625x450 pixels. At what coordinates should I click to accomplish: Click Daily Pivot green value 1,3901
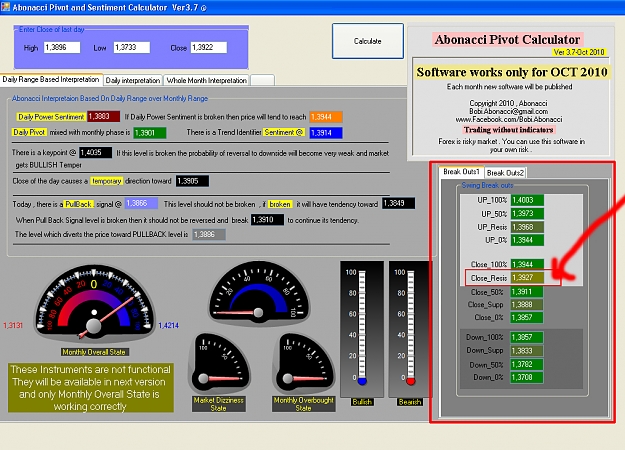coord(149,133)
